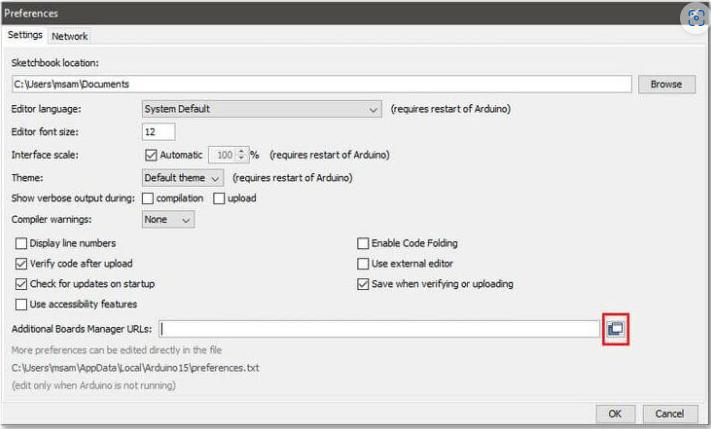Viewport: 711px width, 429px height.
Task: Open the preferences.txt file path link
Action: pos(135,368)
